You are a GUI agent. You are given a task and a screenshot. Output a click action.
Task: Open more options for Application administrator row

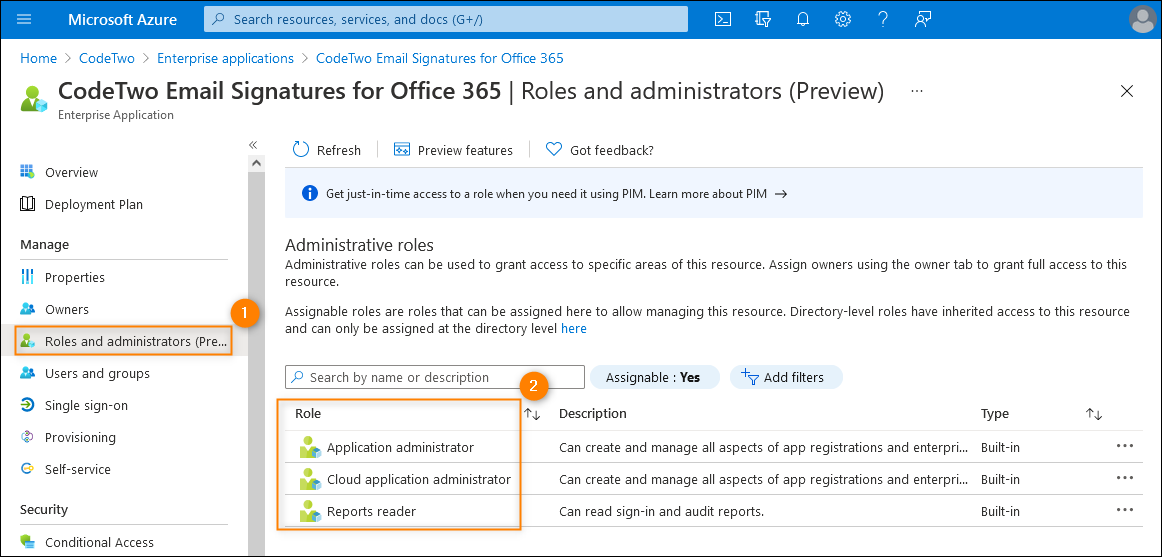(1125, 446)
